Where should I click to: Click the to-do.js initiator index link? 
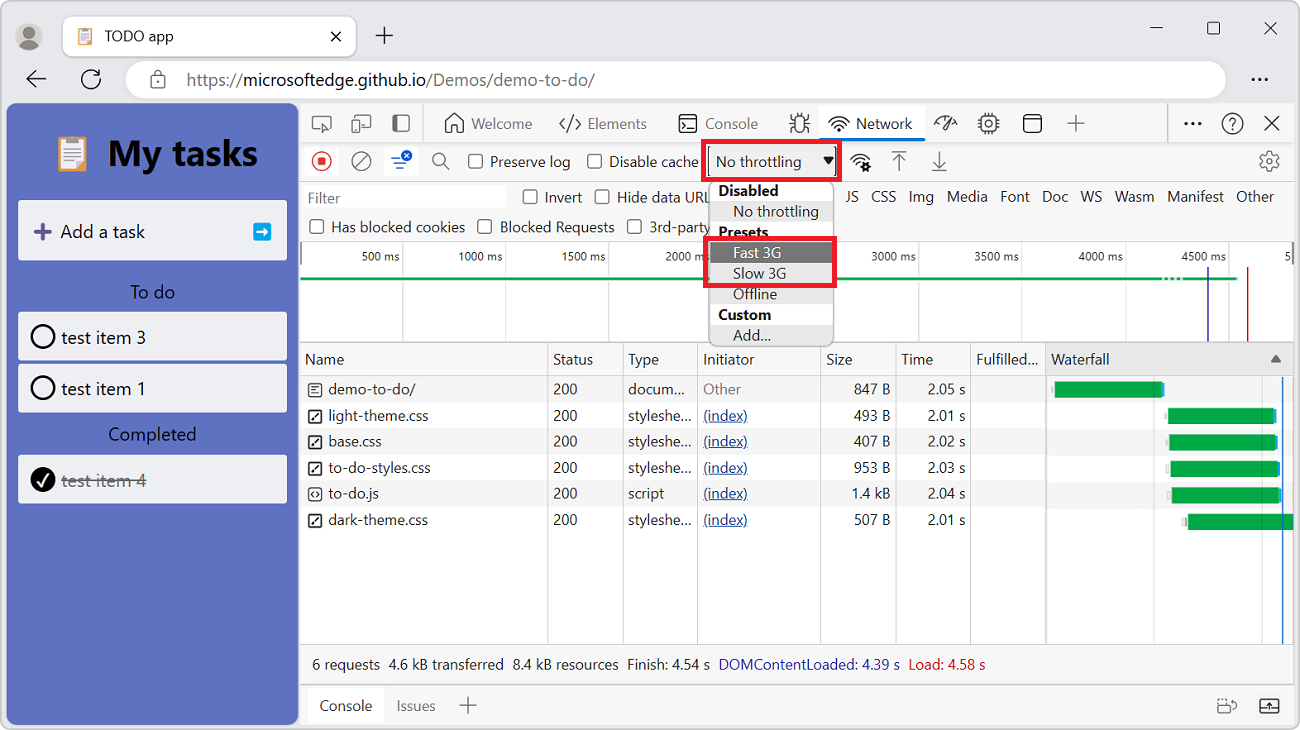(x=724, y=493)
